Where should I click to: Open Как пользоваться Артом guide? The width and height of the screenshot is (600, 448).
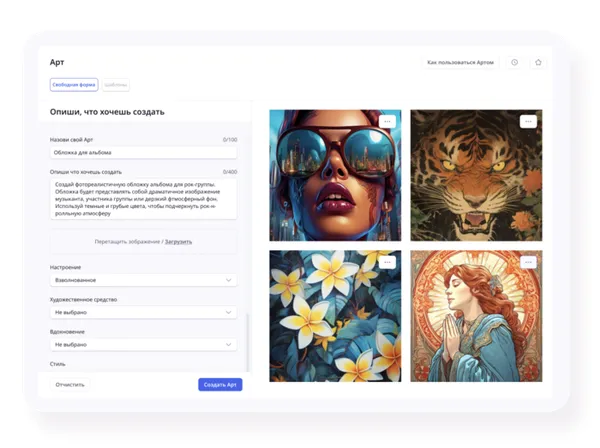[x=459, y=62]
